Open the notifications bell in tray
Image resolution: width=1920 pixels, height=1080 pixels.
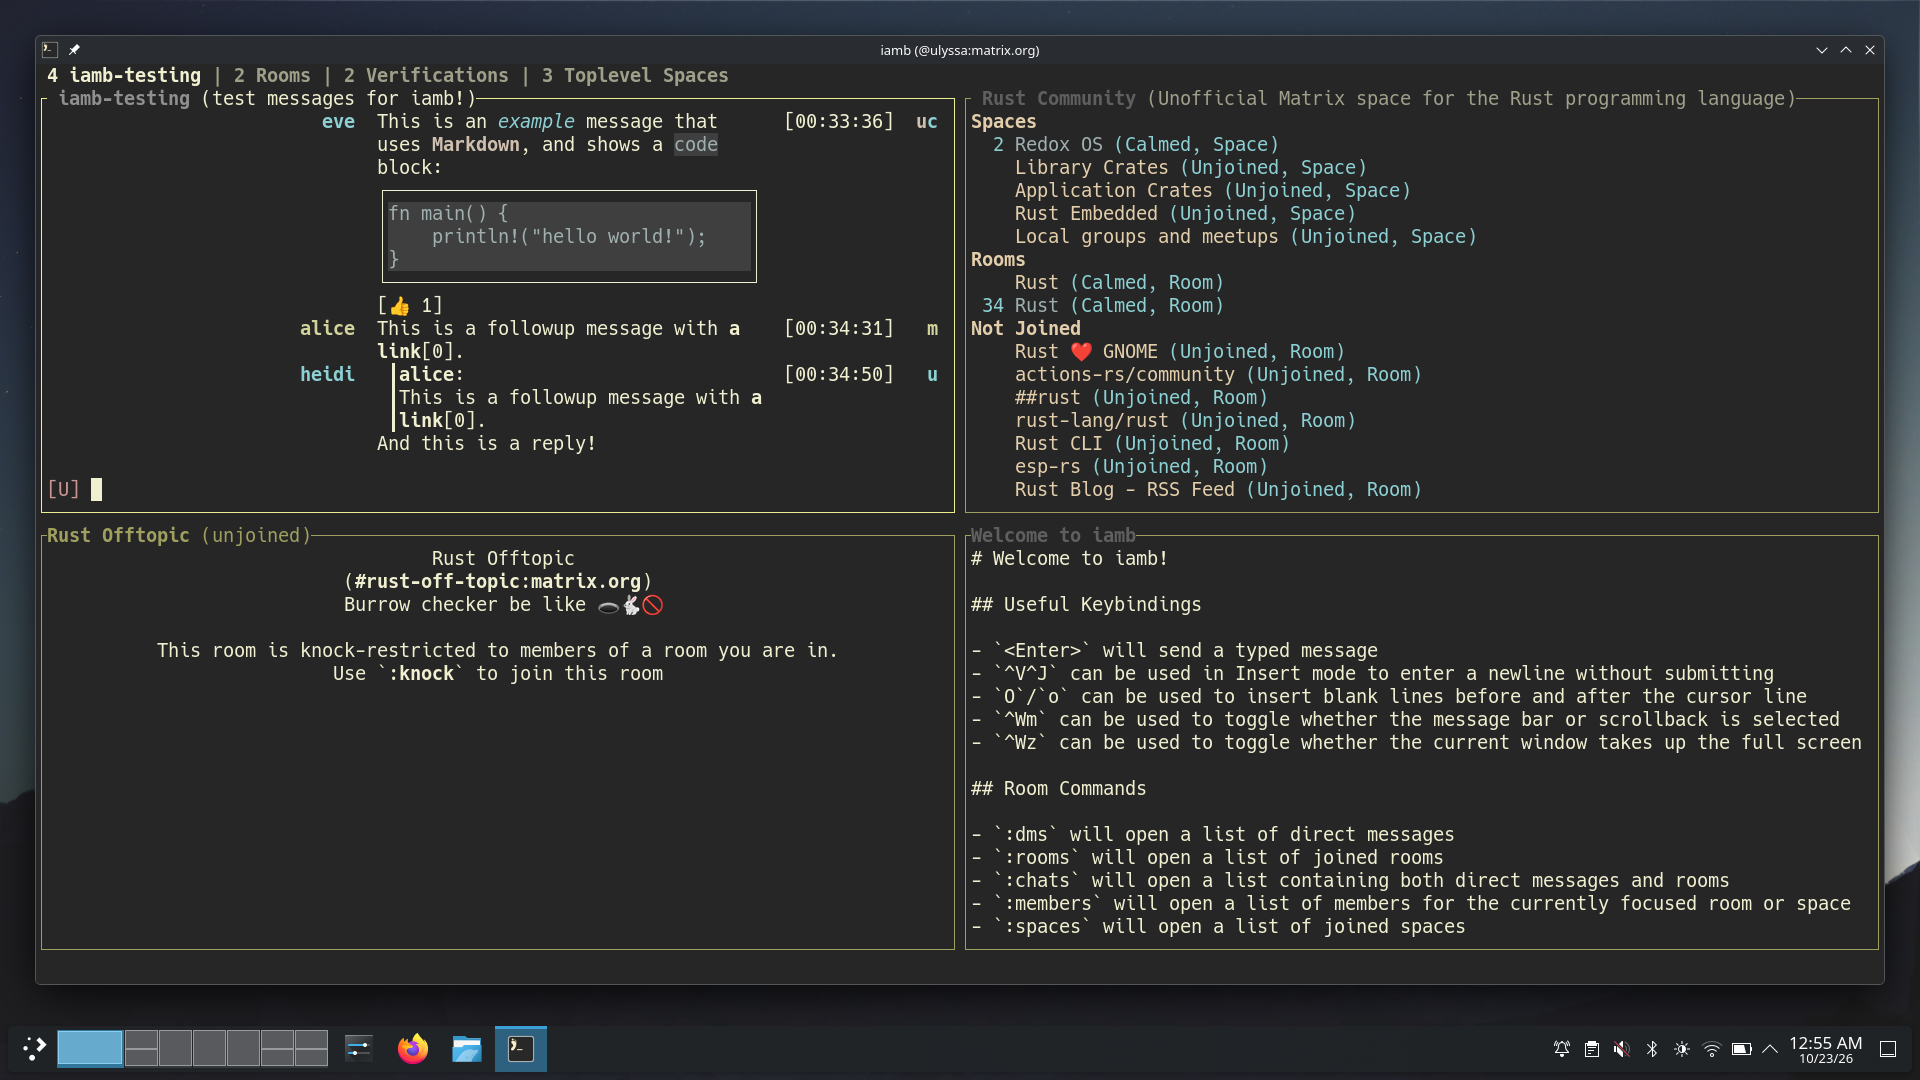pos(1562,1049)
